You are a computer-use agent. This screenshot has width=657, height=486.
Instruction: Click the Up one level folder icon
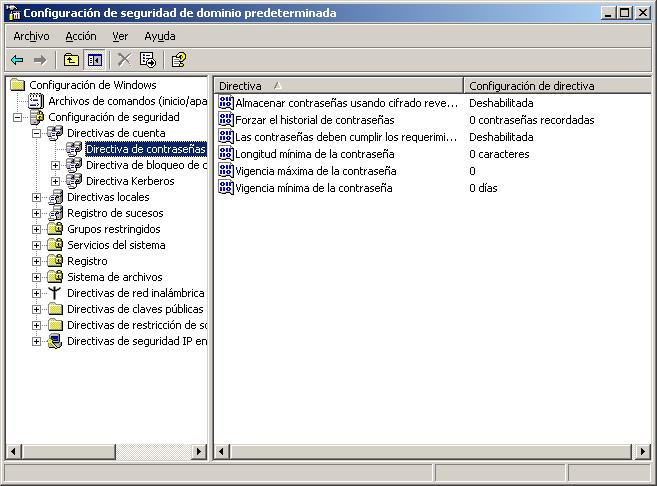pos(71,60)
